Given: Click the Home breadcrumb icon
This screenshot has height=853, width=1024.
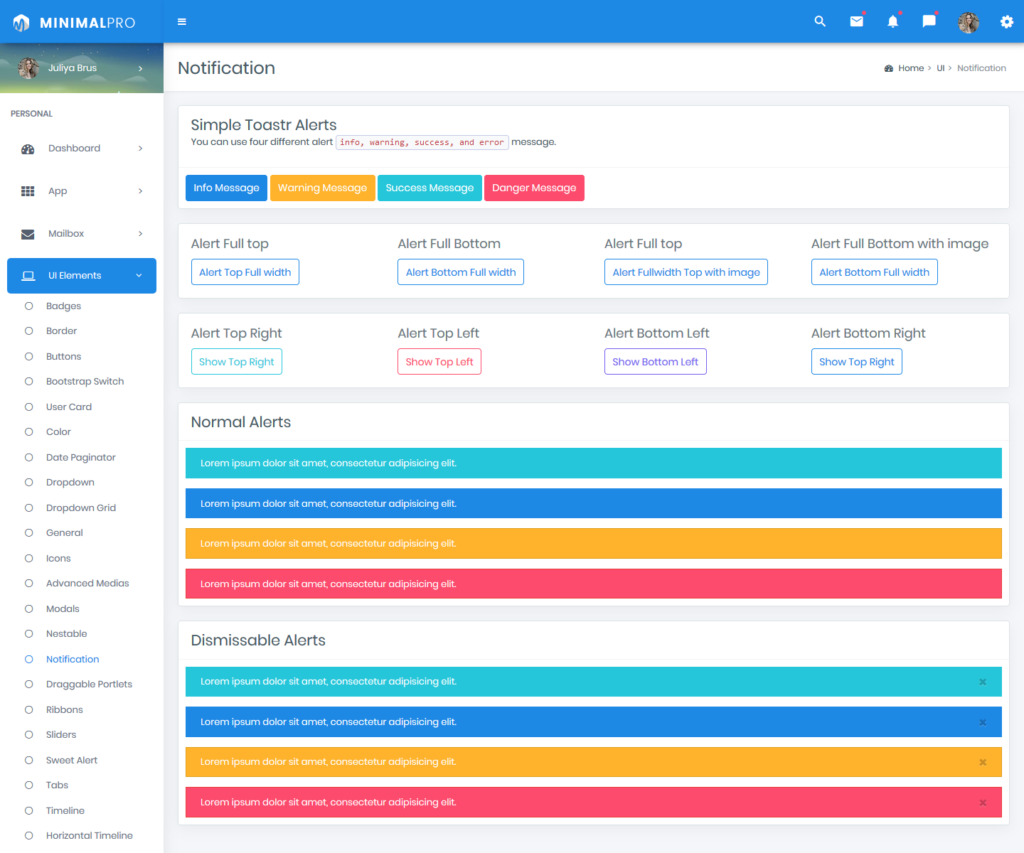Looking at the screenshot, I should click(888, 69).
